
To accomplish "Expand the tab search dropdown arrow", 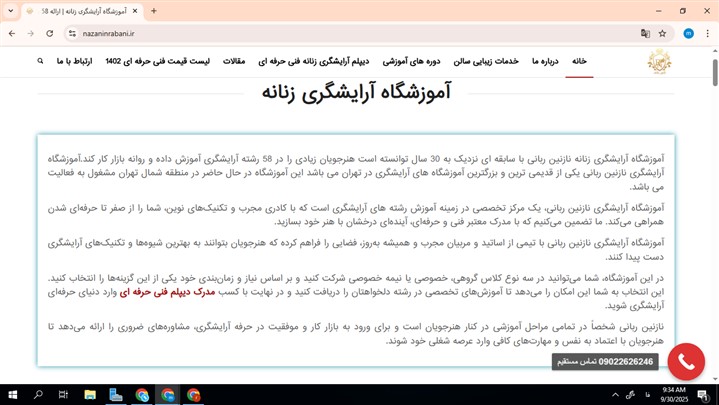I will pos(12,11).
